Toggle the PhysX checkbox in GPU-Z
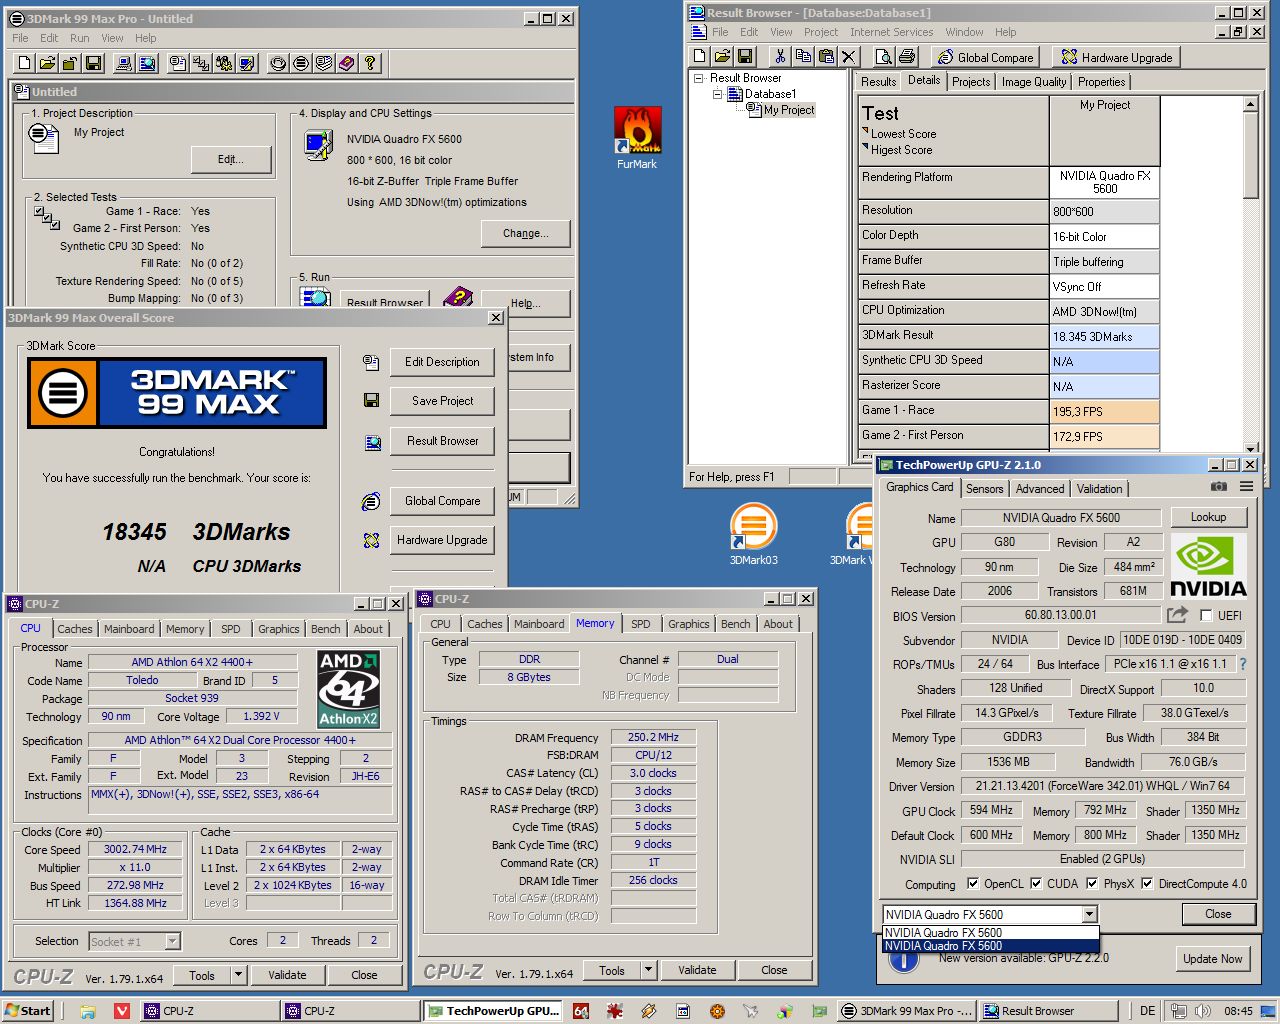 point(1092,884)
